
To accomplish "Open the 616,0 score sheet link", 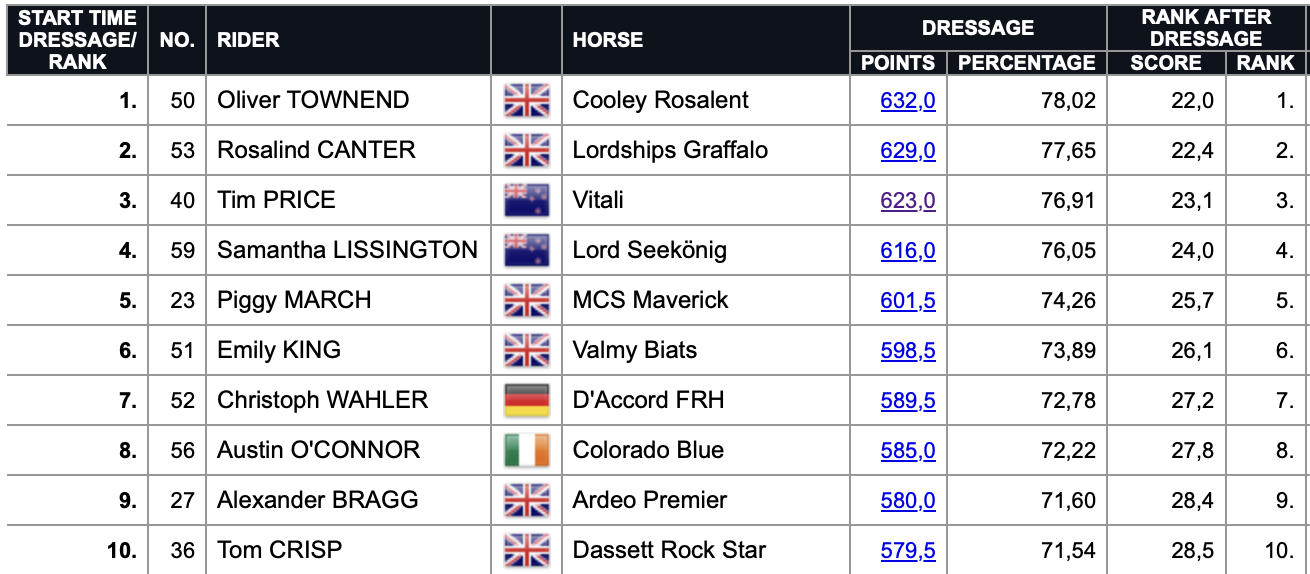I will point(908,250).
